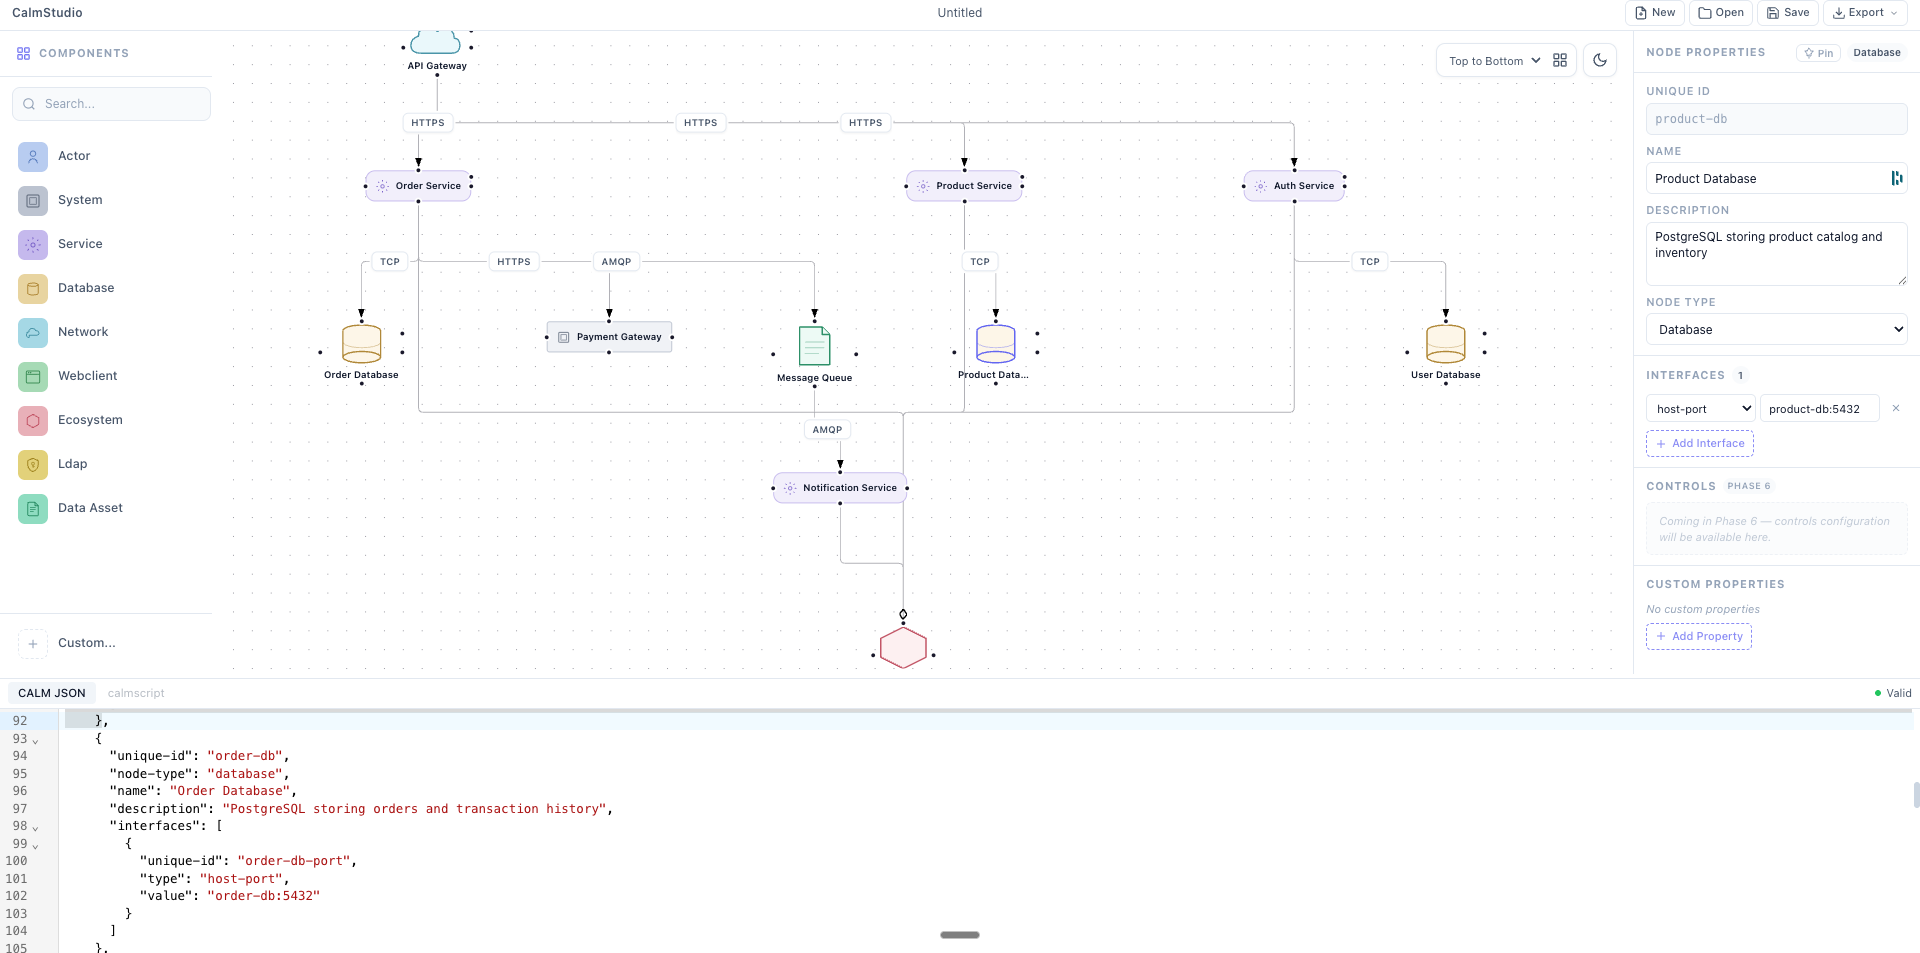Switch to the calmscript tab
The width and height of the screenshot is (1920, 953).
(x=136, y=693)
